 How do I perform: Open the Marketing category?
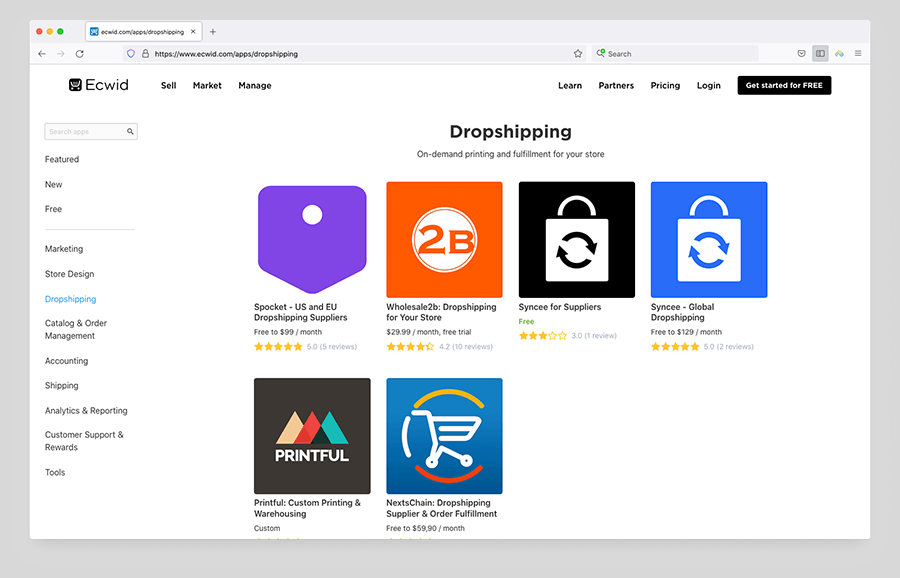[x=64, y=249]
